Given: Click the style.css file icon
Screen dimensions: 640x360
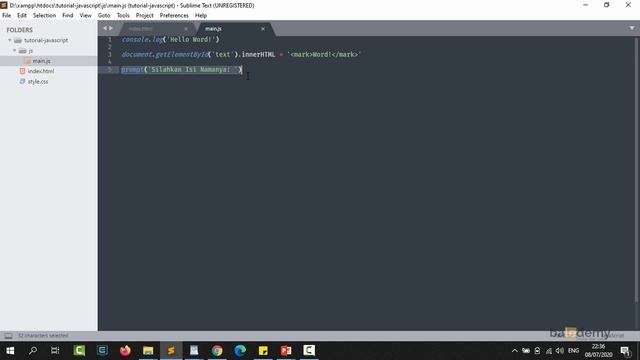Looking at the screenshot, I should point(22,82).
